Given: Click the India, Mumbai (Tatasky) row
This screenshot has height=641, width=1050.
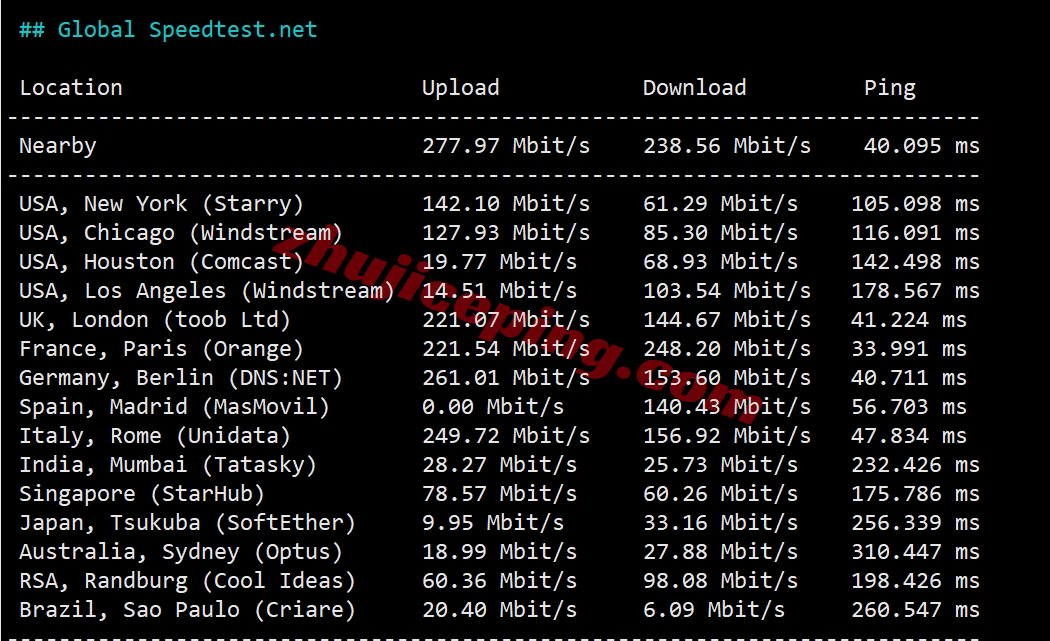Looking at the screenshot, I should coord(499,465).
